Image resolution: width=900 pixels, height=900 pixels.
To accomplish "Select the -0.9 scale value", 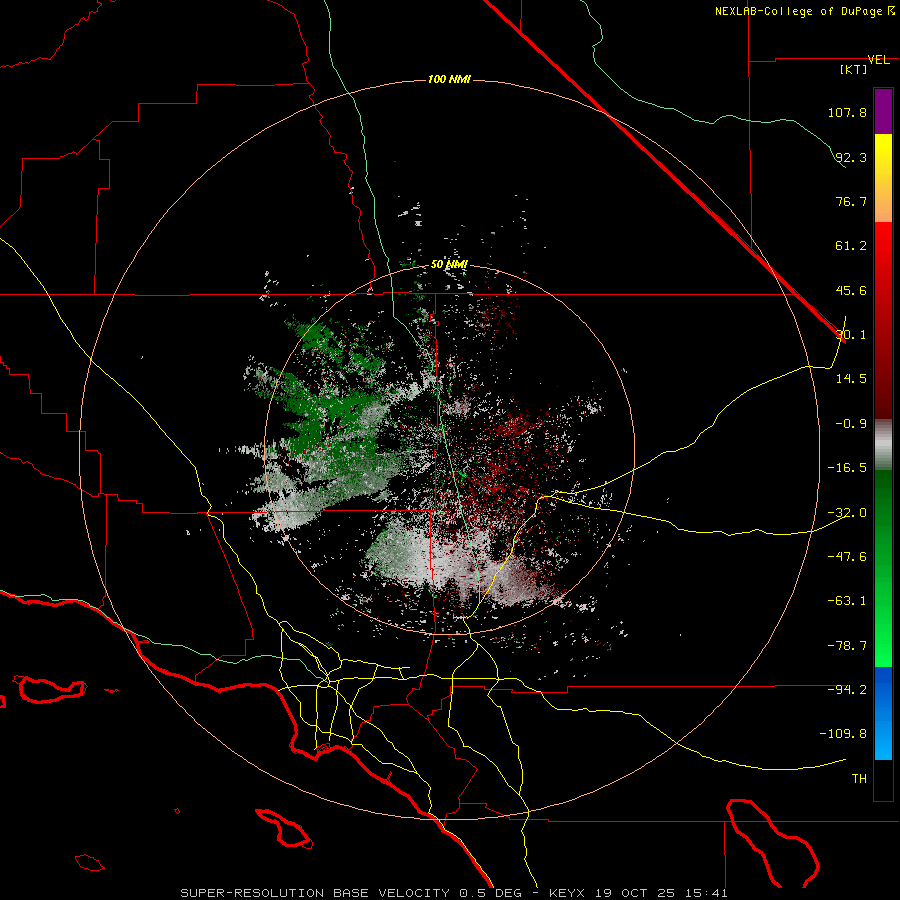I will pyautogui.click(x=851, y=423).
